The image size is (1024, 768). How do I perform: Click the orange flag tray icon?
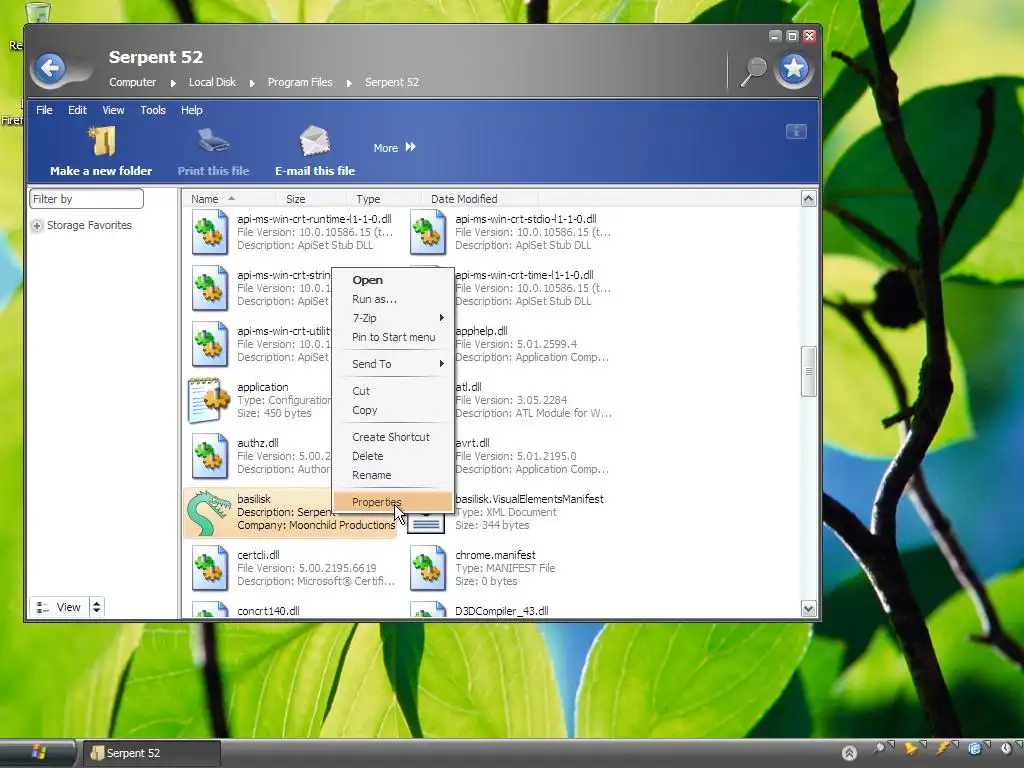tap(911, 748)
